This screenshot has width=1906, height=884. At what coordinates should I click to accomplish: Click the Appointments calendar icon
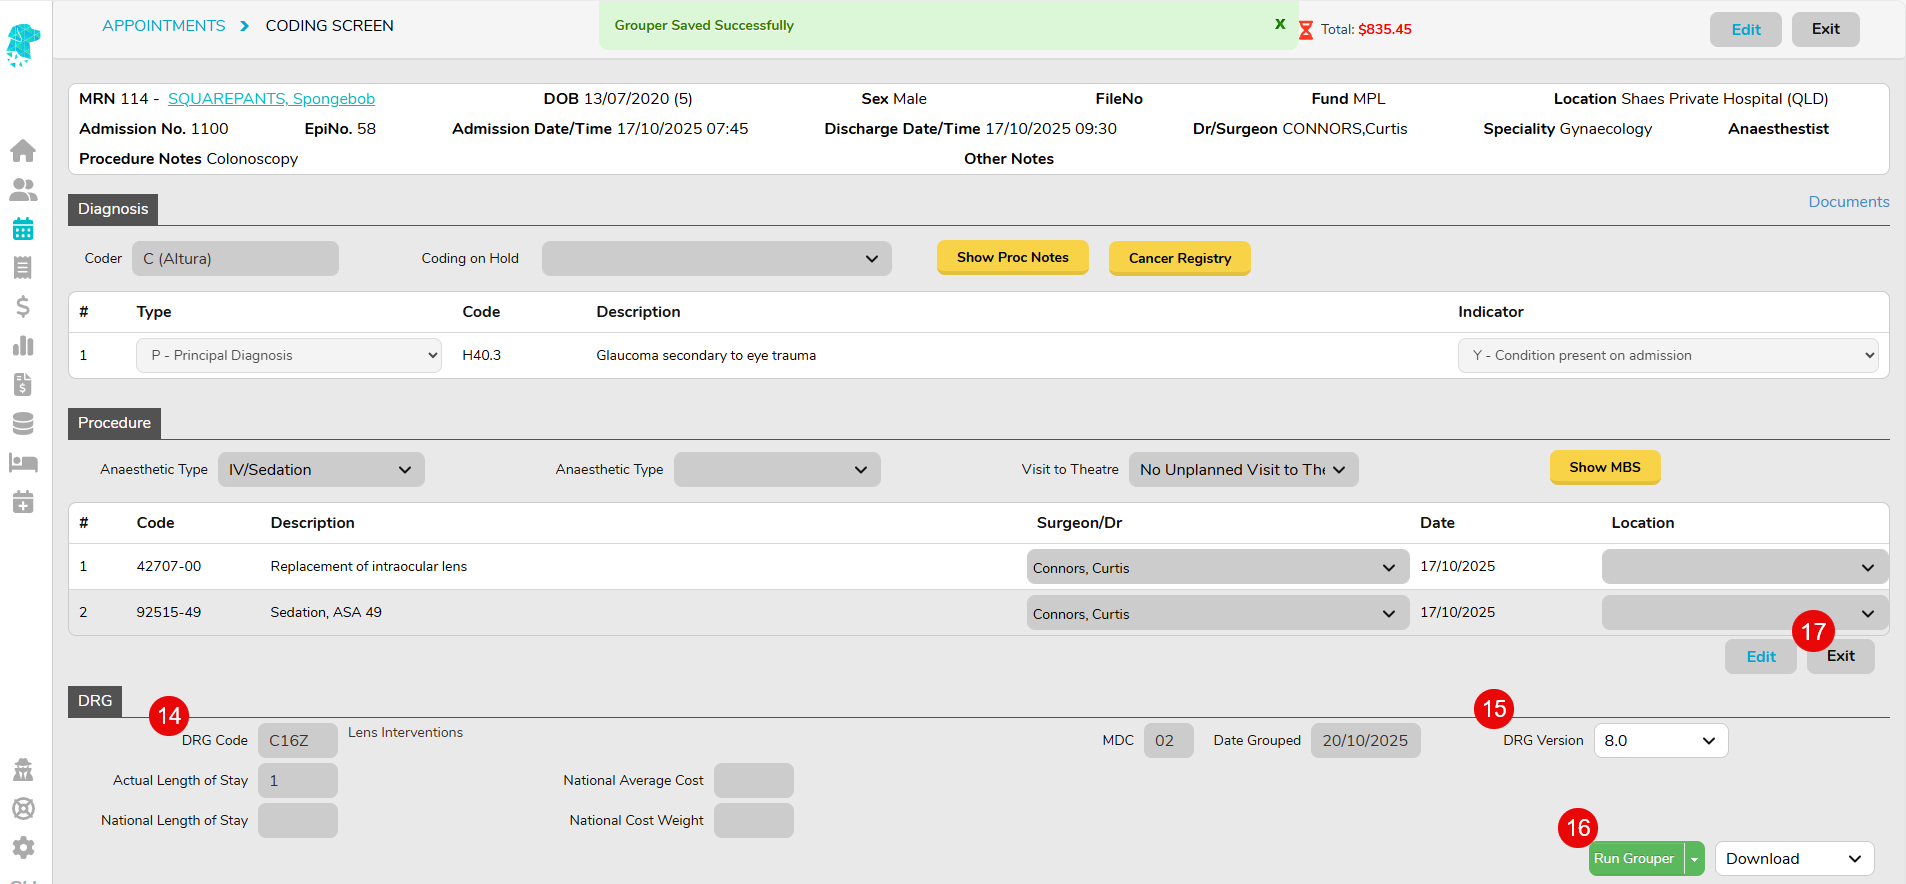pyautogui.click(x=23, y=229)
